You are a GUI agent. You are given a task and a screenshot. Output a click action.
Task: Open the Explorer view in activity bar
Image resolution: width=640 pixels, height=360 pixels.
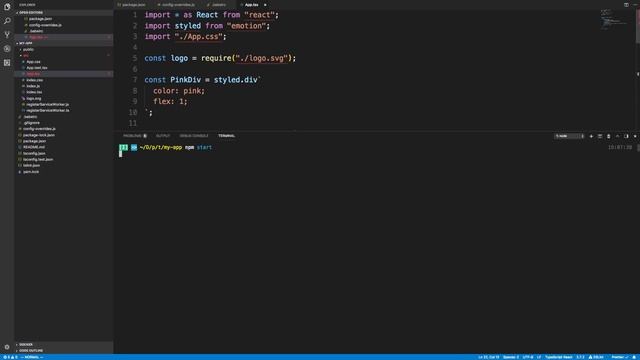[7, 7]
